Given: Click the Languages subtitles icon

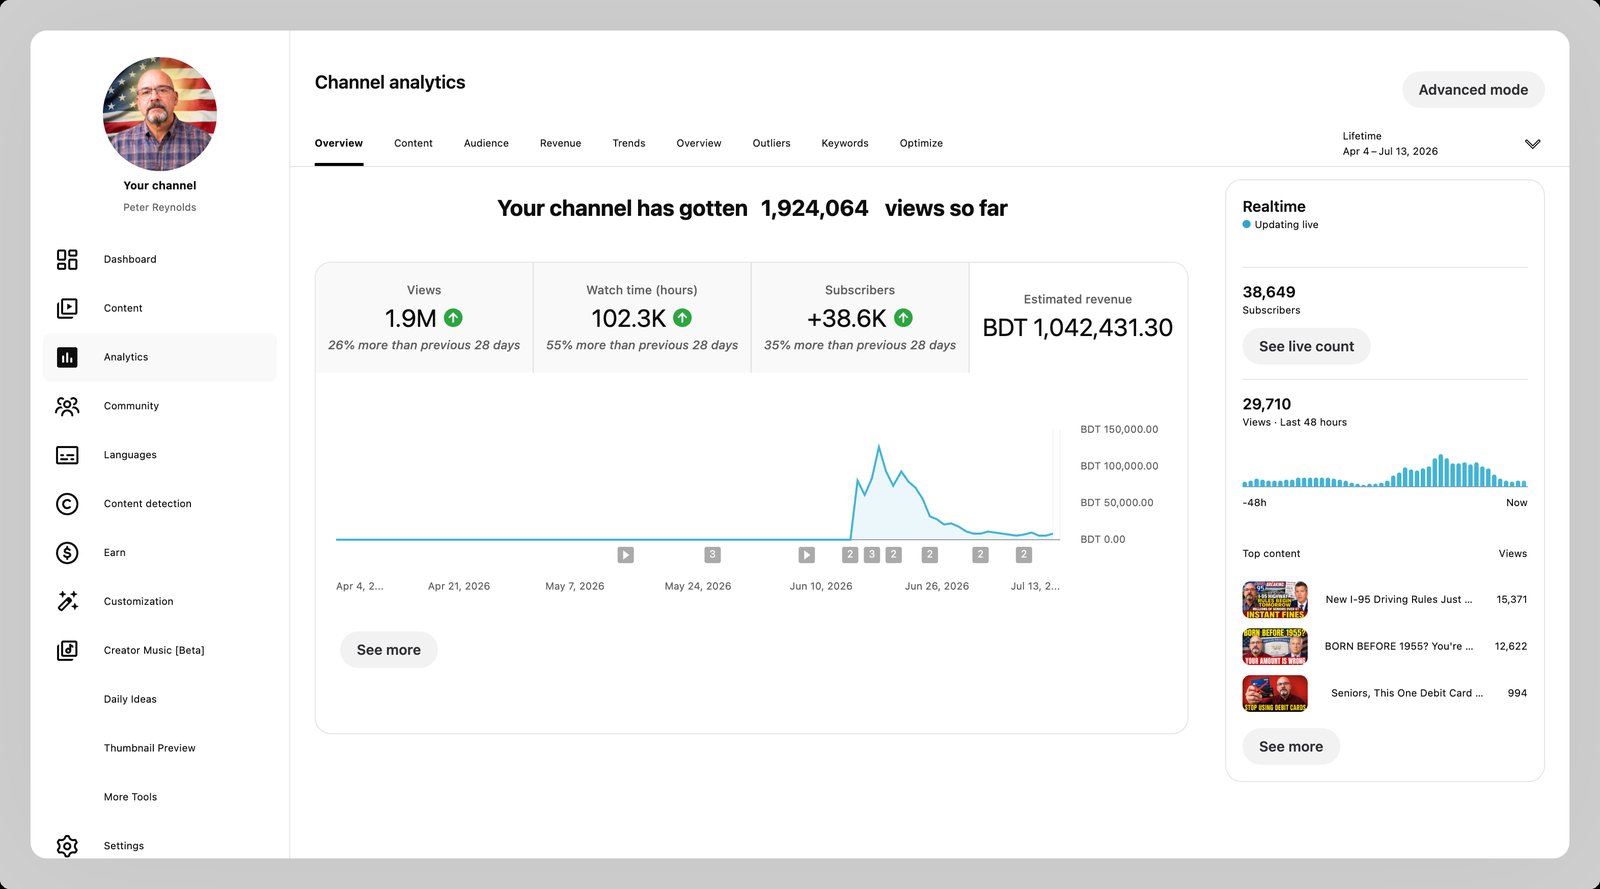Looking at the screenshot, I should point(67,455).
